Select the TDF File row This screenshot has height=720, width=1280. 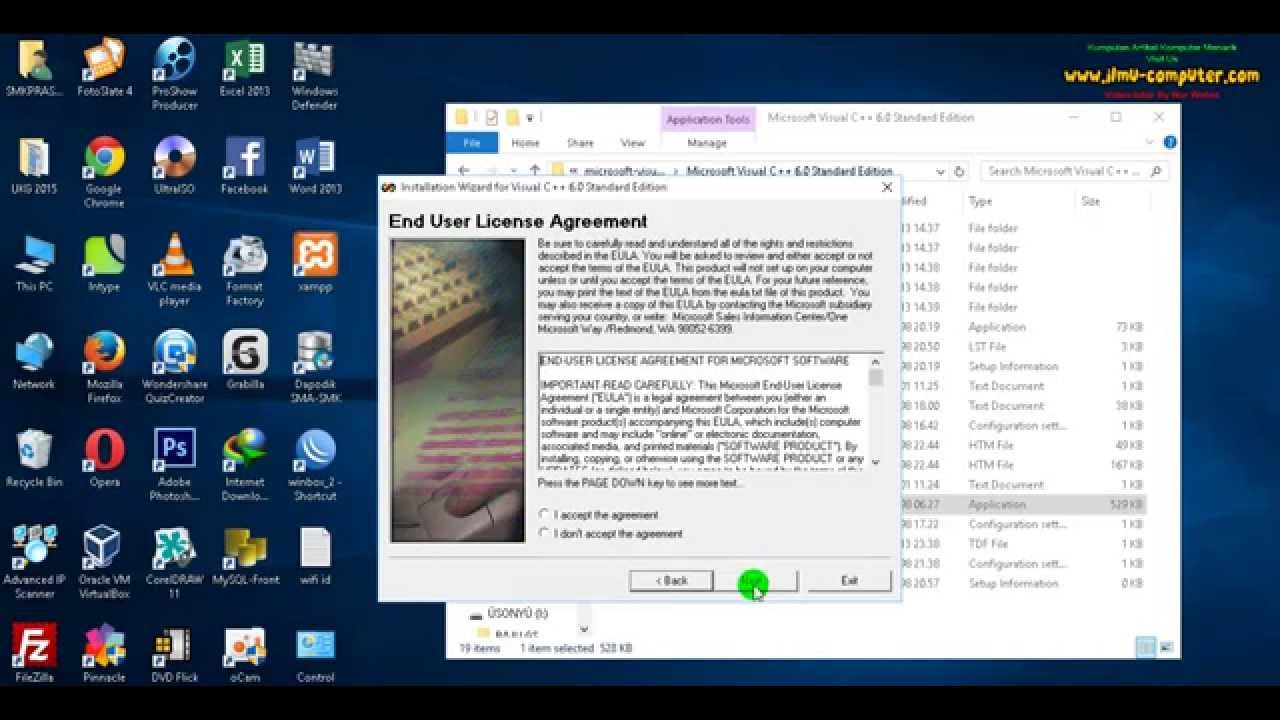[x=1022, y=544]
